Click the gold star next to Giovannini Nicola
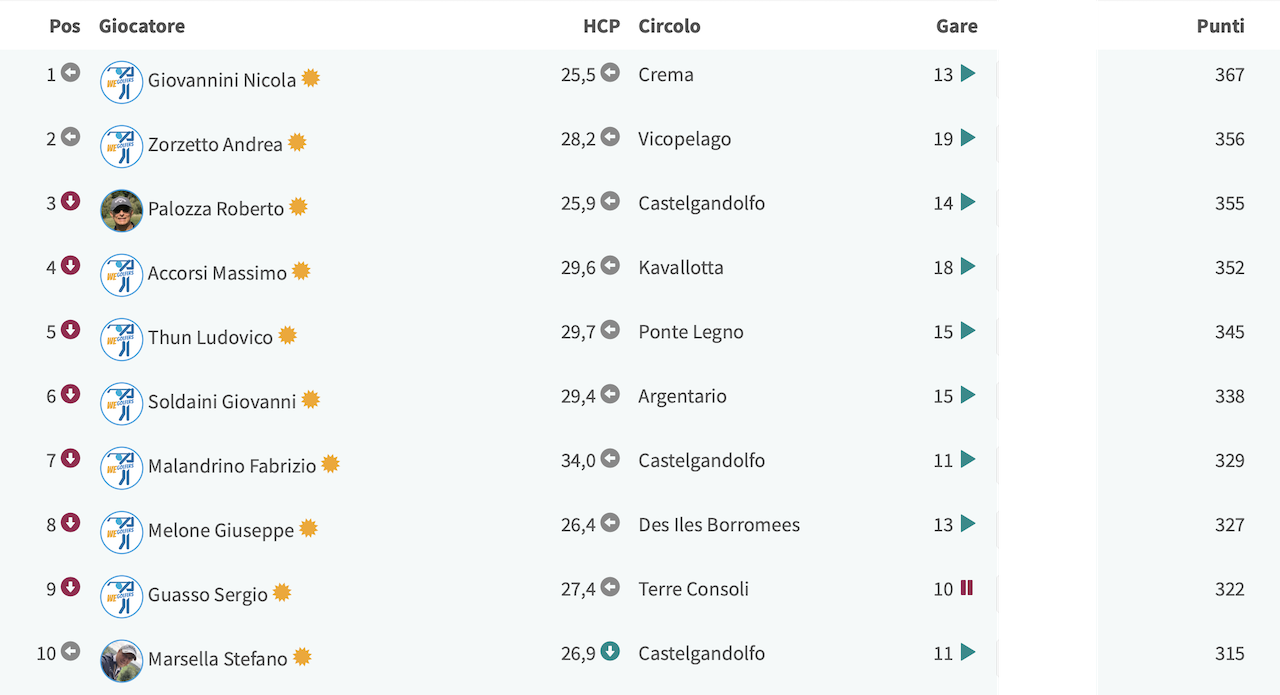 coord(311,78)
